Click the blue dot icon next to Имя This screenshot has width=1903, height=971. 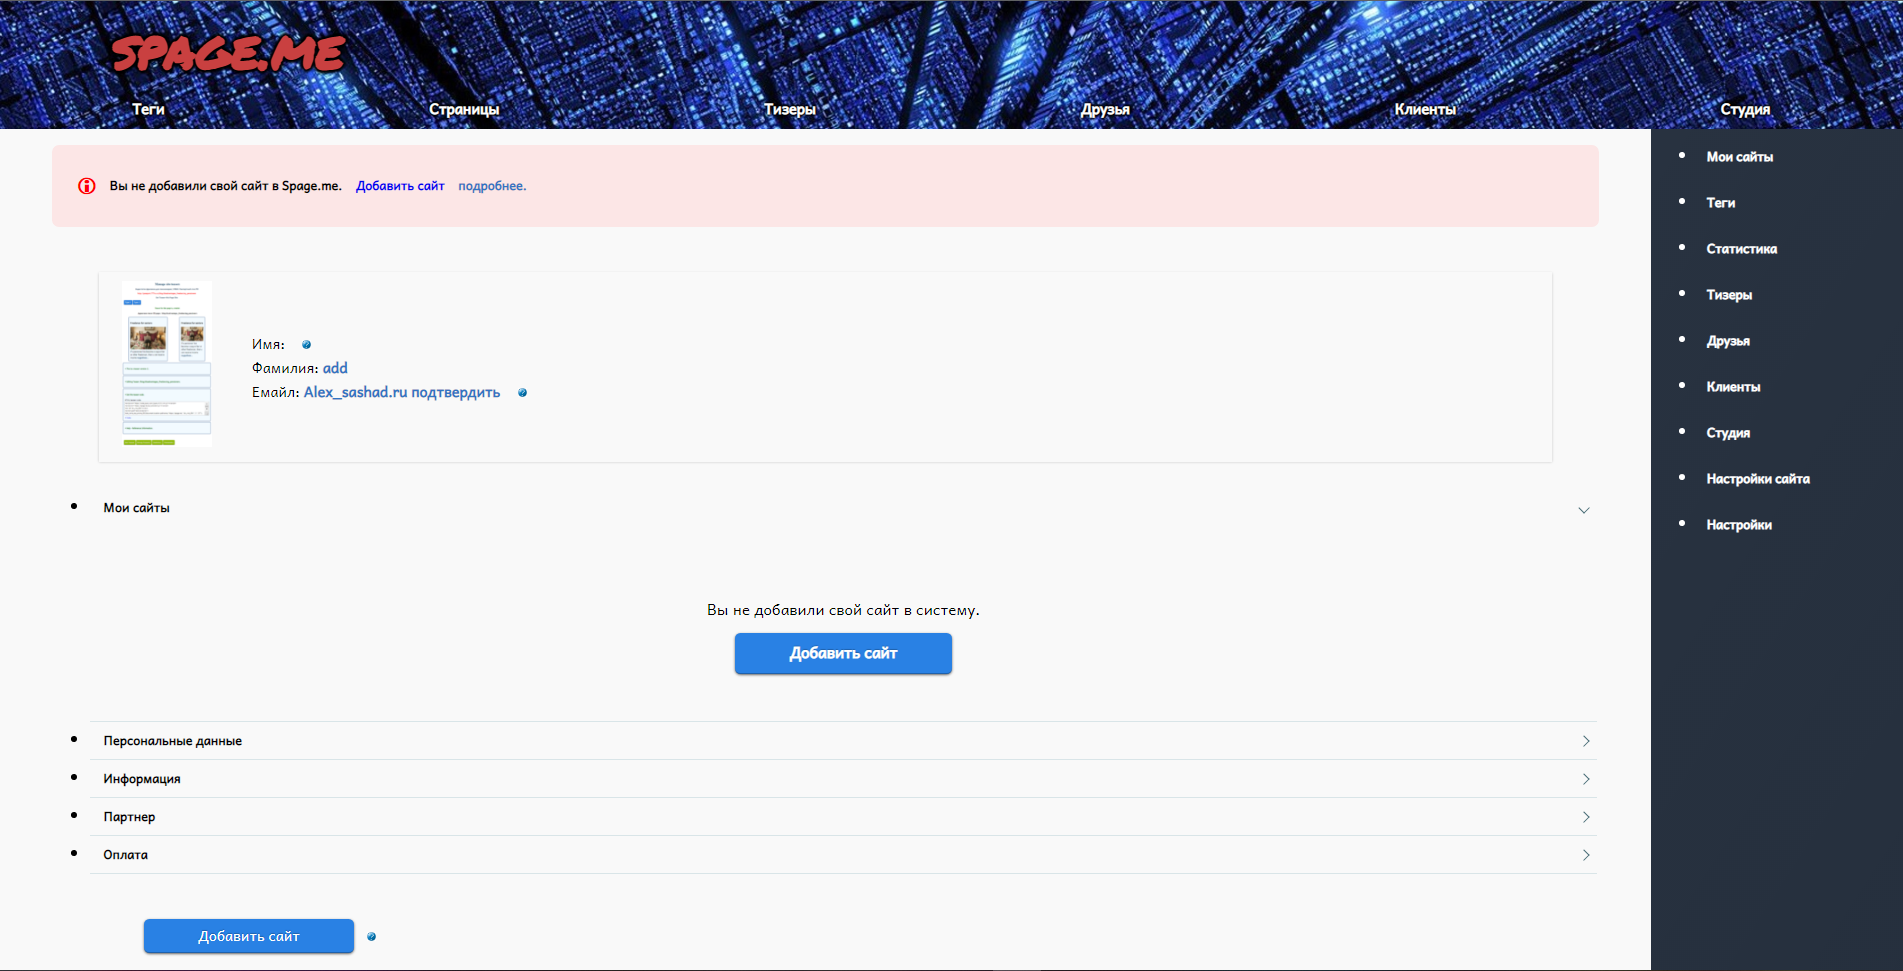click(307, 345)
